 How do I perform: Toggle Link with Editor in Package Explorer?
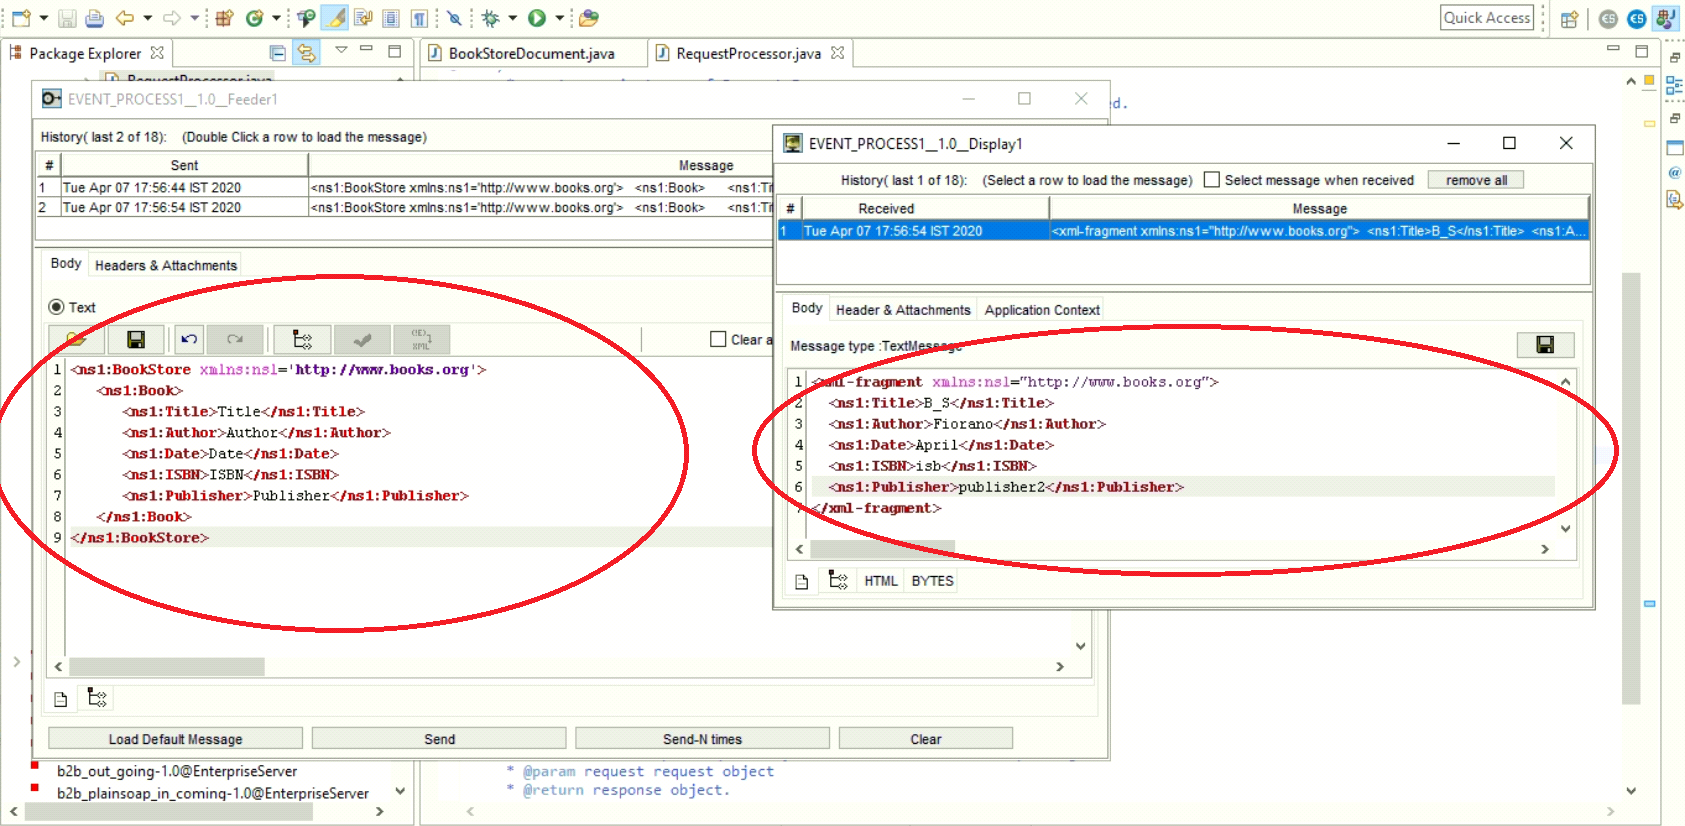tap(306, 53)
